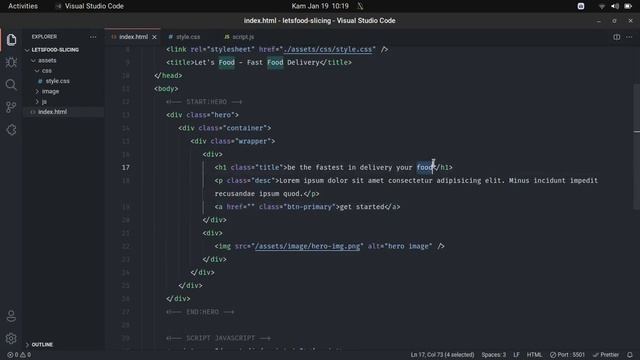This screenshot has width=640, height=360.
Task: Click the div class="hero" line
Action: click(x=202, y=115)
